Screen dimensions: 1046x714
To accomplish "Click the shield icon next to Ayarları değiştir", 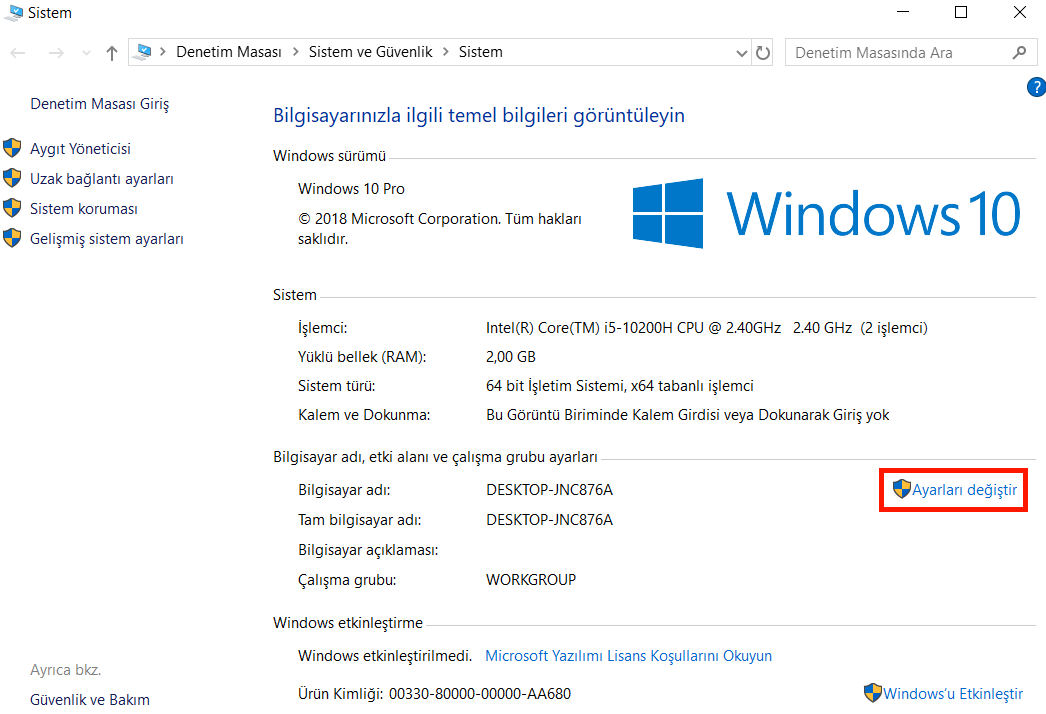I will [x=901, y=488].
